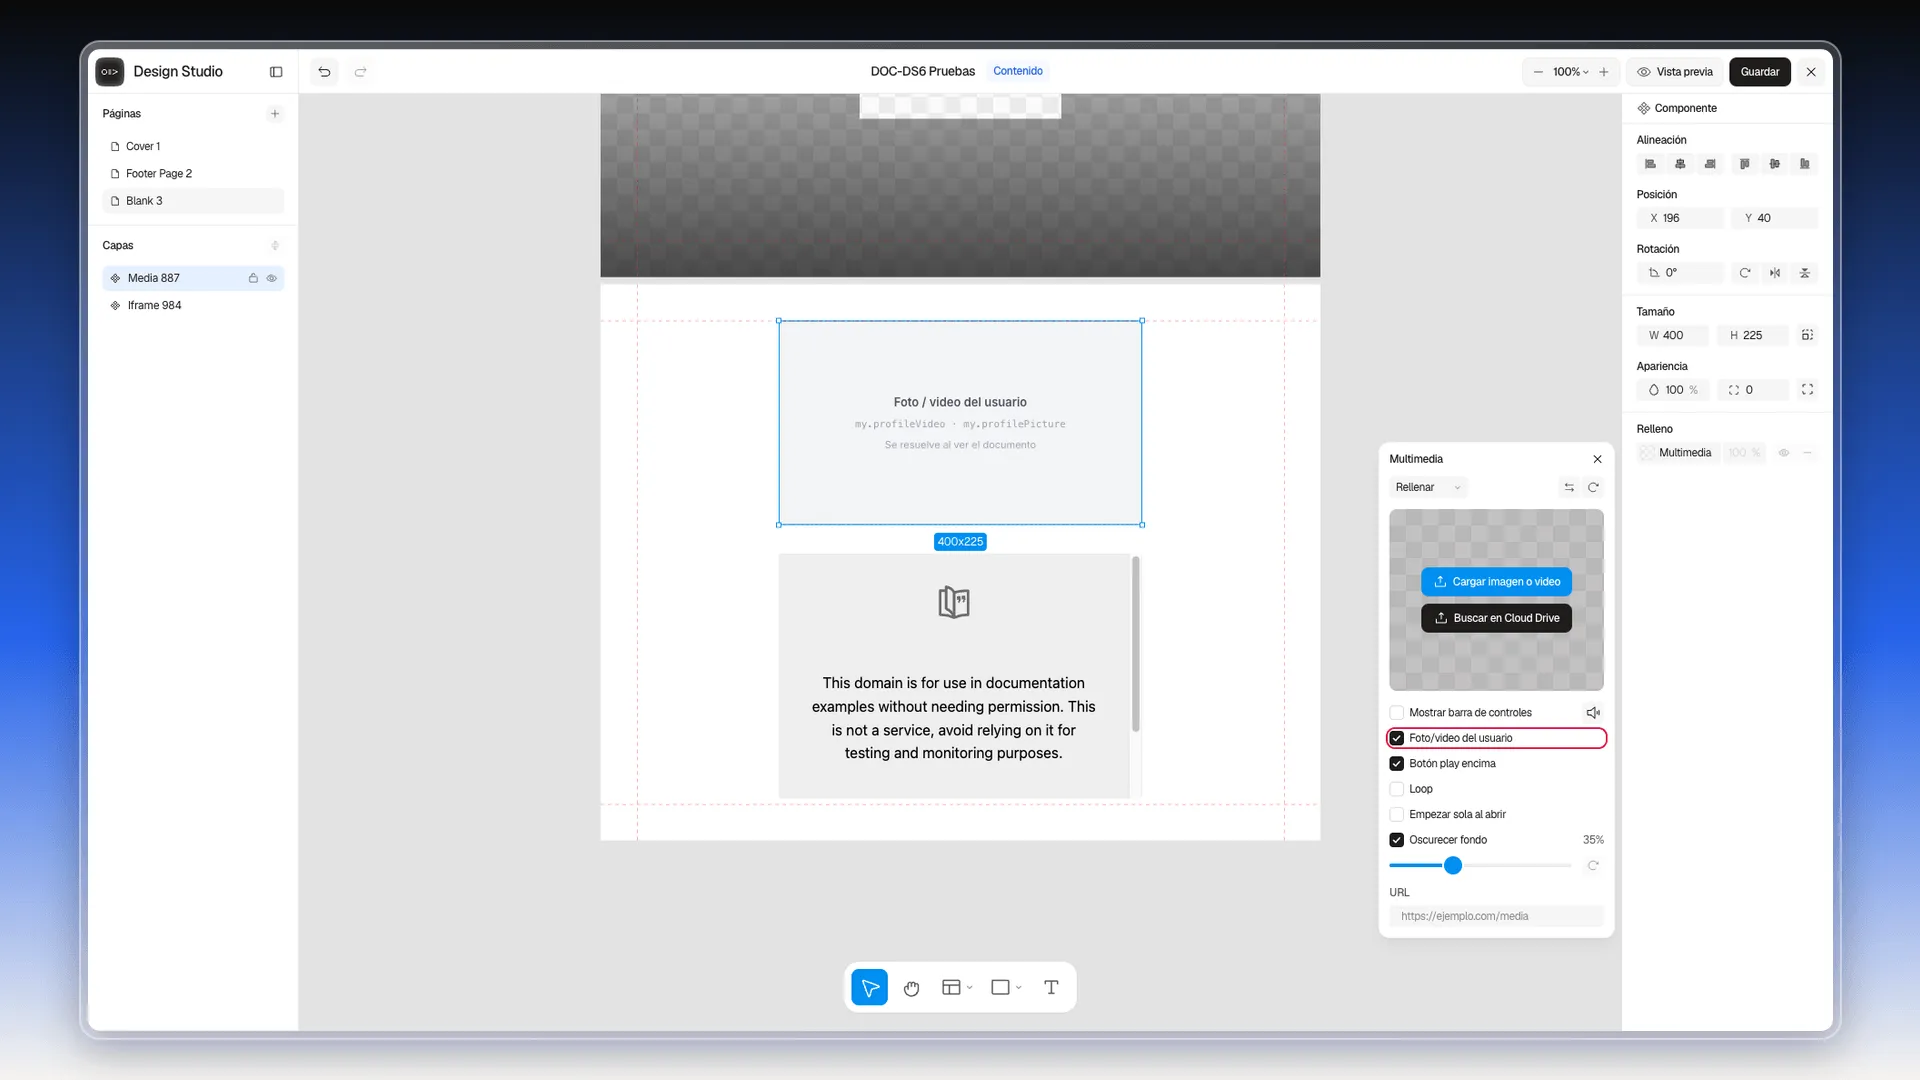This screenshot has width=1920, height=1080.
Task: Toggle visibility of Media 887 layer
Action: coord(272,278)
